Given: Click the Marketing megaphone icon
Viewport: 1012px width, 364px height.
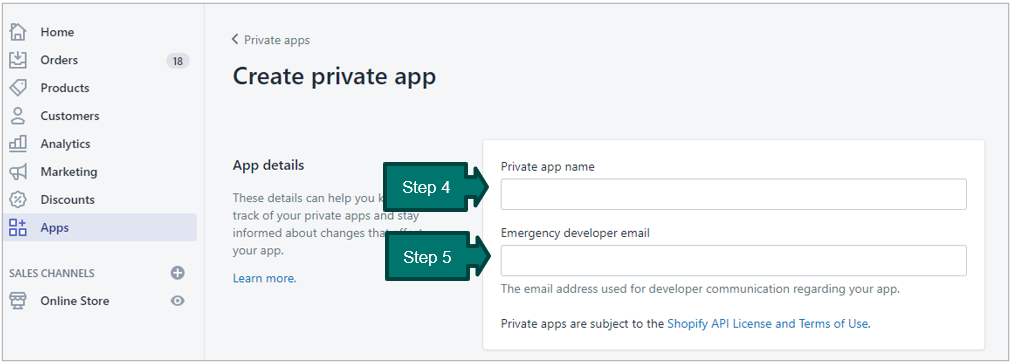Looking at the screenshot, I should coord(18,172).
